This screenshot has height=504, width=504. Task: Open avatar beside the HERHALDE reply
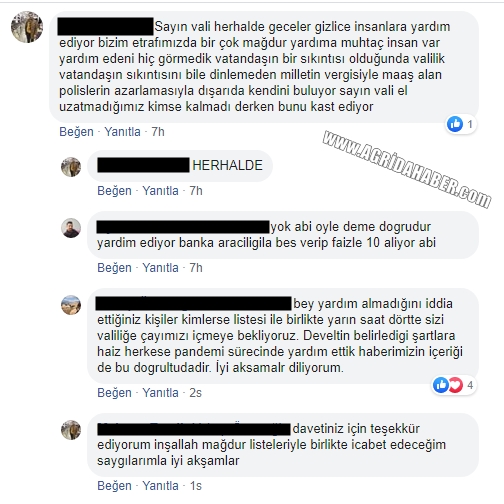point(71,167)
